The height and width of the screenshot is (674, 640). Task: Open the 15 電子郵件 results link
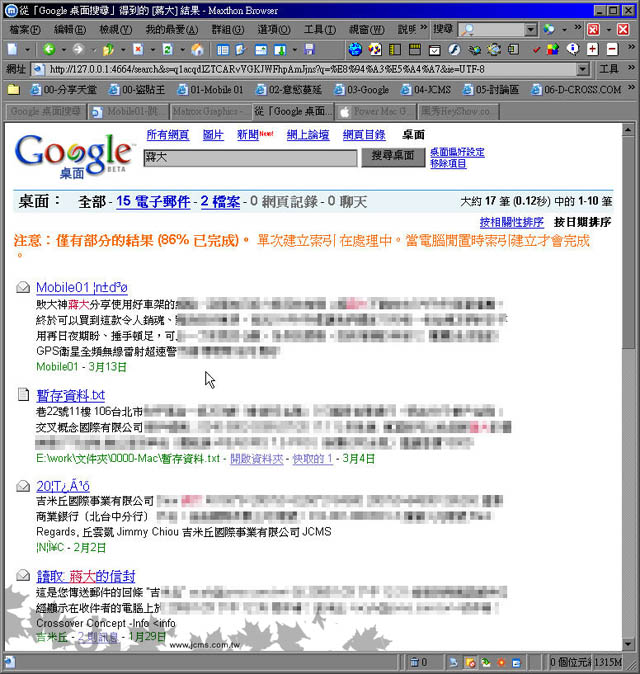(x=153, y=202)
